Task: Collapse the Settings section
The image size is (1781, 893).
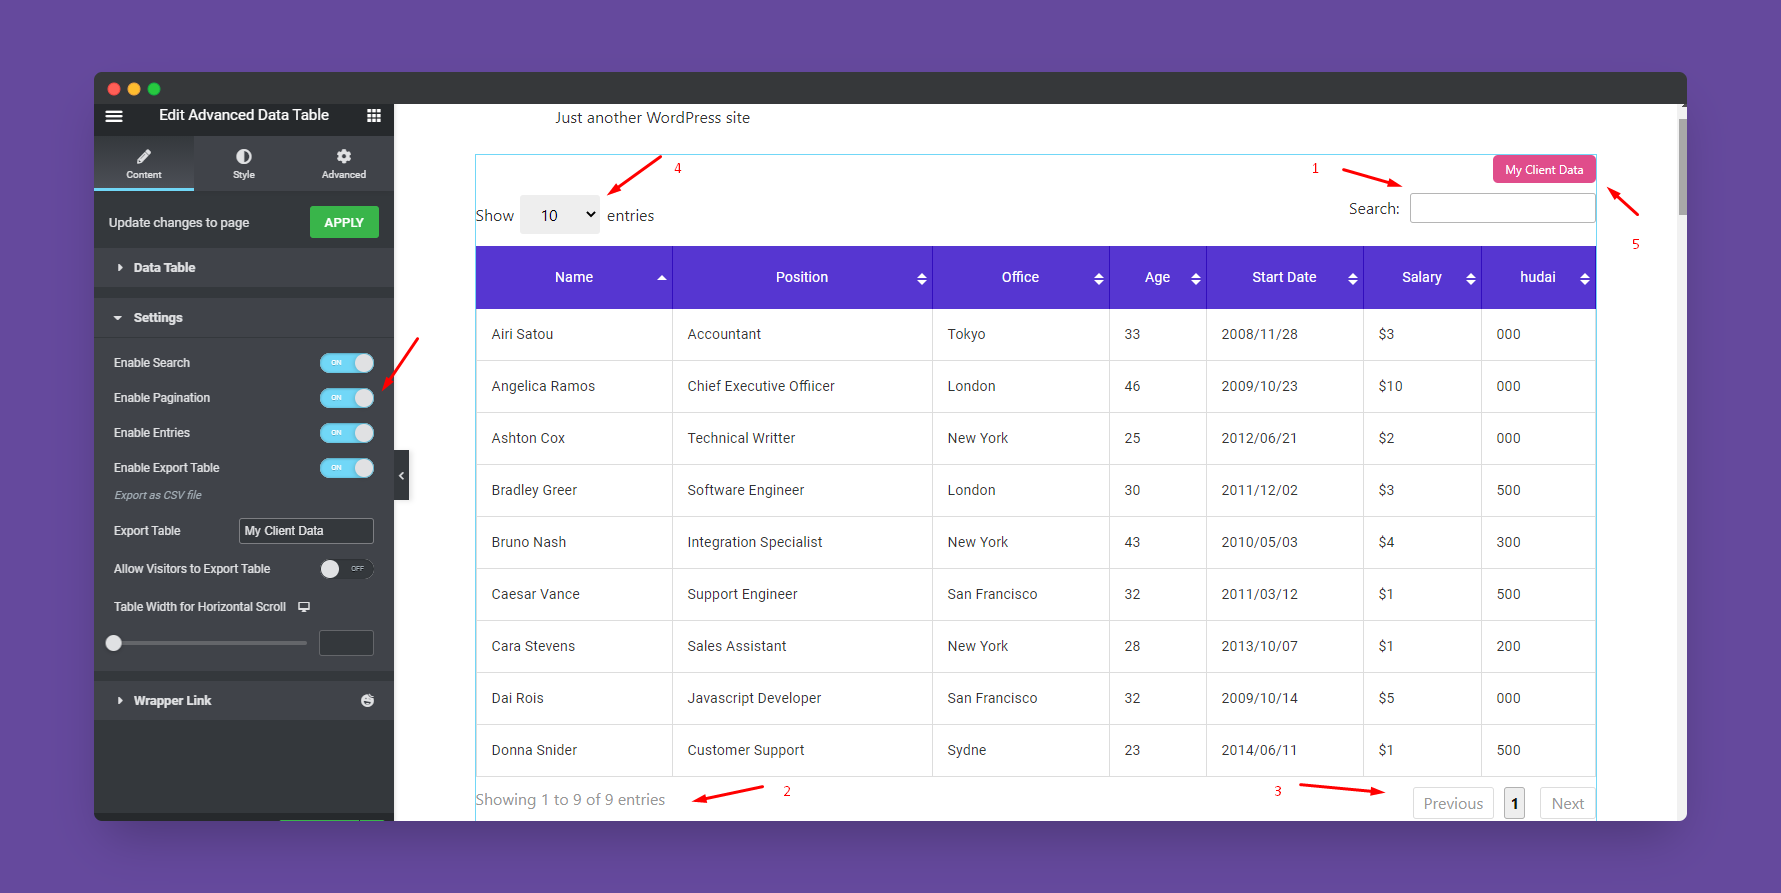Action: click(x=158, y=318)
